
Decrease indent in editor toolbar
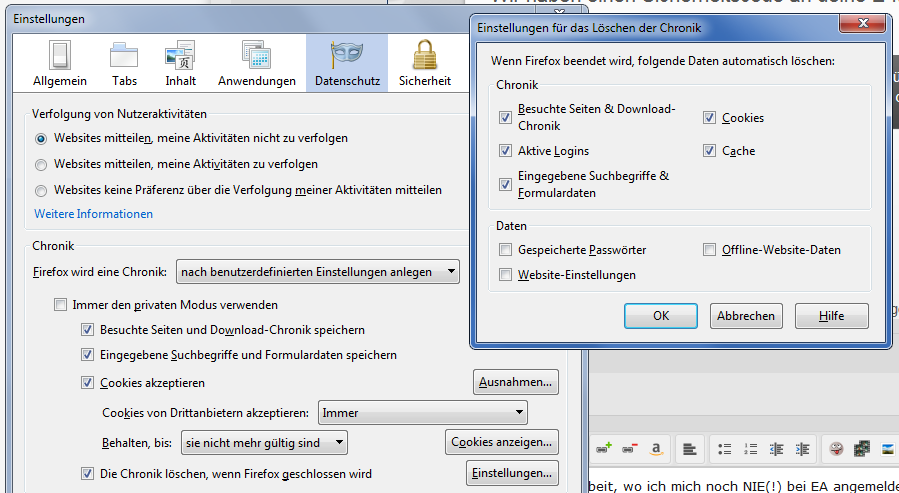click(776, 449)
